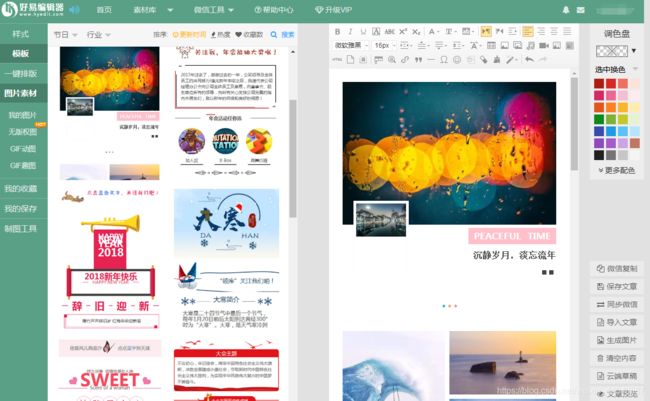Select the 图片素材 sidebar tab
Viewport: 650px width, 401px height.
(x=21, y=94)
